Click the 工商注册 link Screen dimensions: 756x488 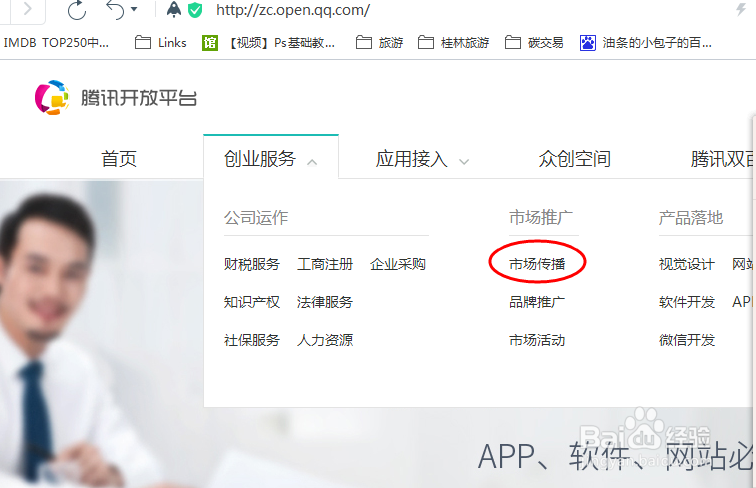point(325,264)
